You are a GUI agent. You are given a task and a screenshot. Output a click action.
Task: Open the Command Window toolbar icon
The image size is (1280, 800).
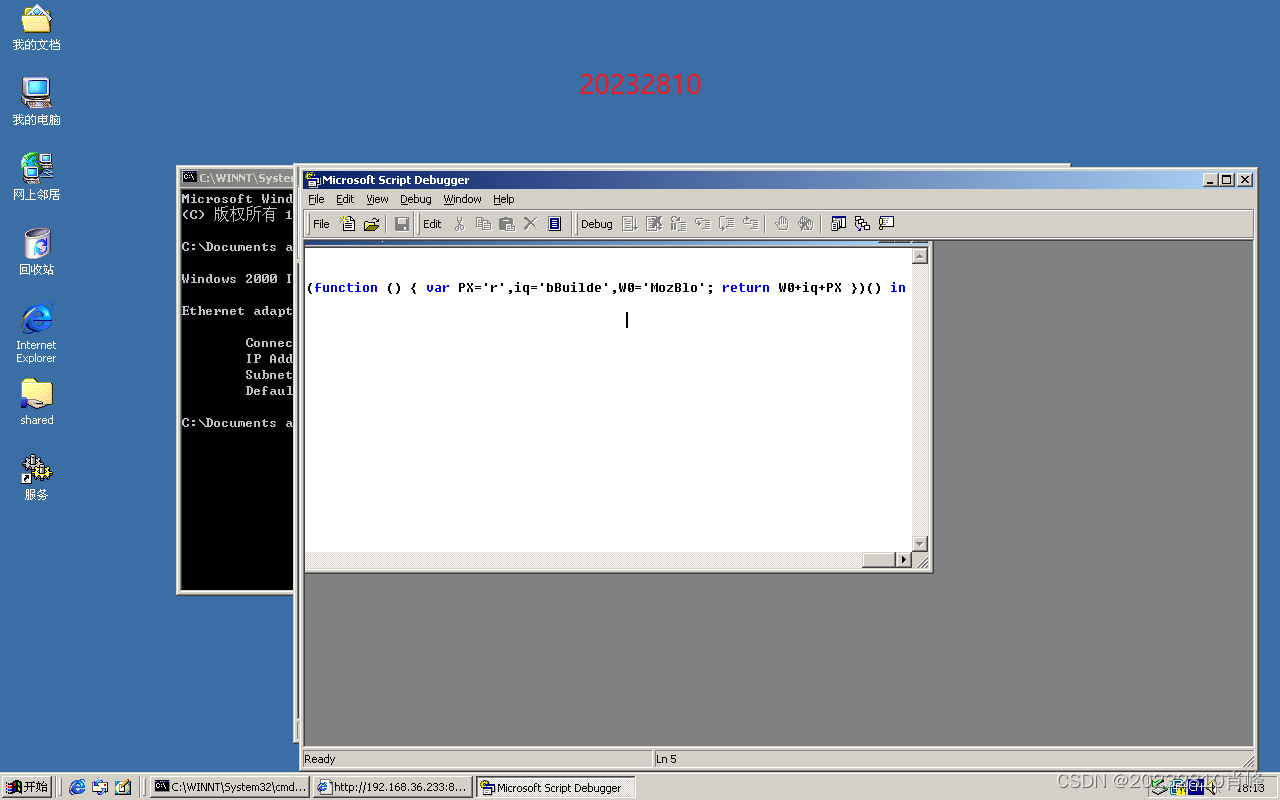coord(886,224)
